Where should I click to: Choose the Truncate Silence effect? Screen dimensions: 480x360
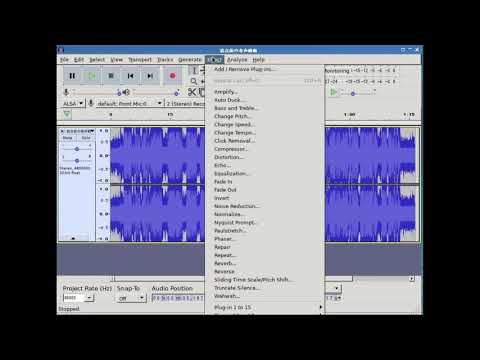click(265, 288)
